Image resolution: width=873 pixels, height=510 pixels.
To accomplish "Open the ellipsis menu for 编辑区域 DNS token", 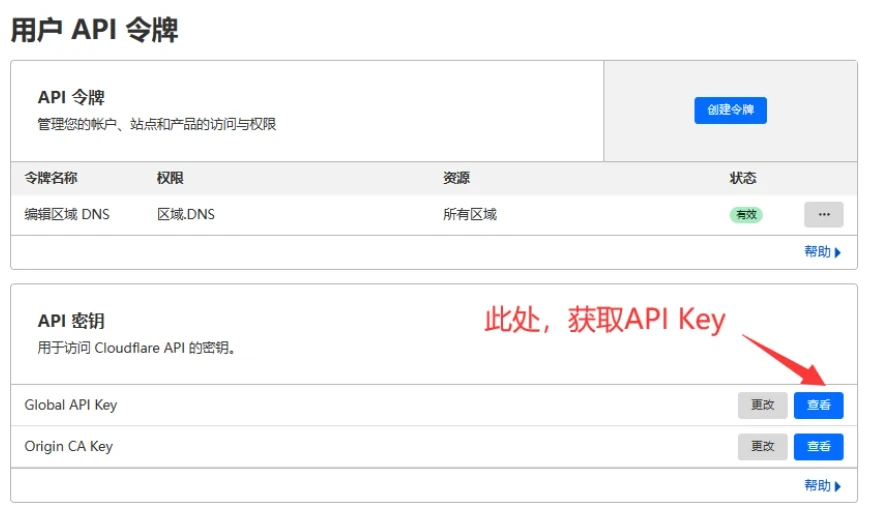I will coord(823,214).
